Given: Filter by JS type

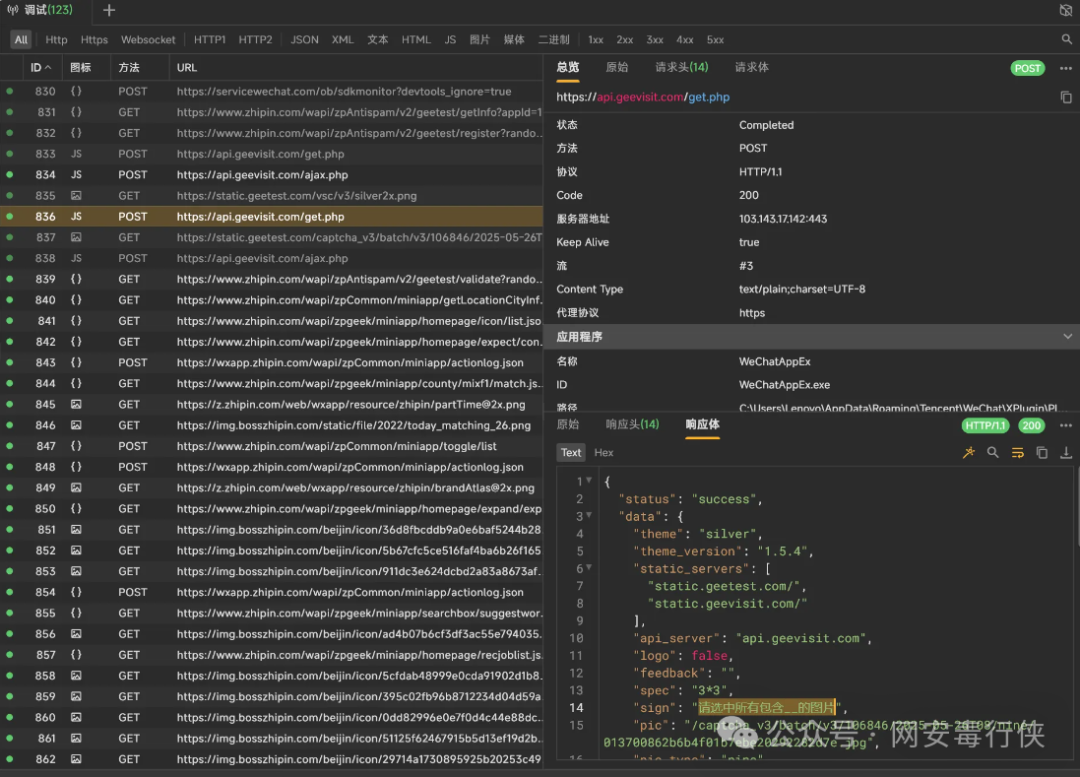Looking at the screenshot, I should pos(450,39).
